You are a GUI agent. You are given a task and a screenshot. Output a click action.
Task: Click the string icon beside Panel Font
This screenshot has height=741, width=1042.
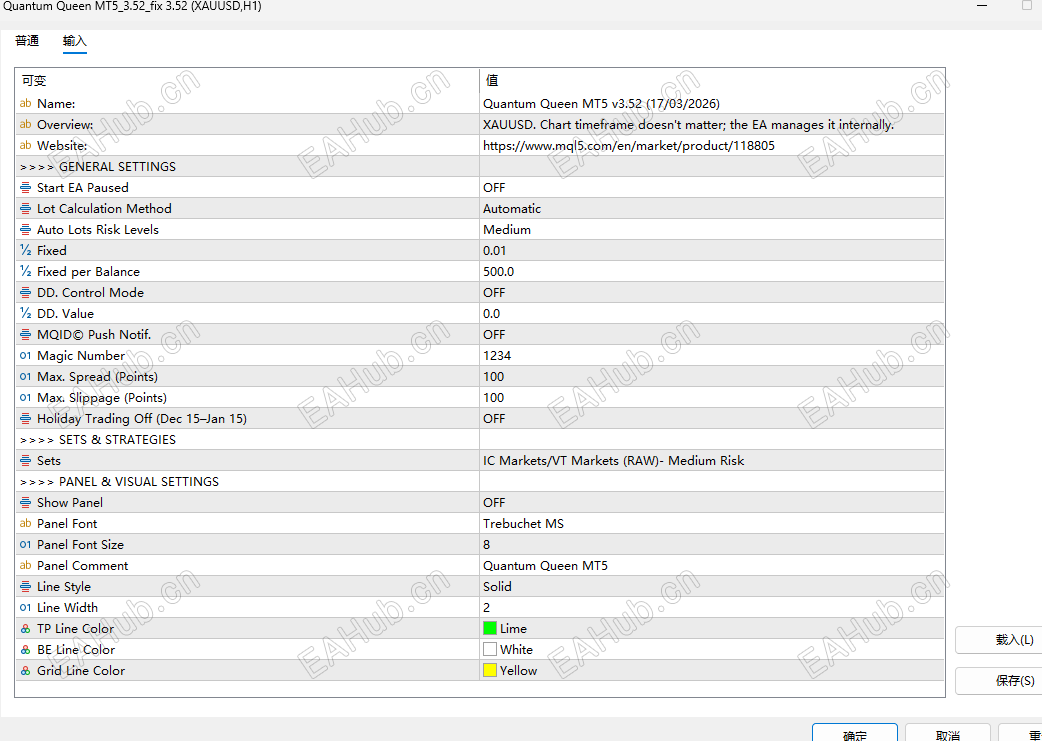(x=25, y=524)
